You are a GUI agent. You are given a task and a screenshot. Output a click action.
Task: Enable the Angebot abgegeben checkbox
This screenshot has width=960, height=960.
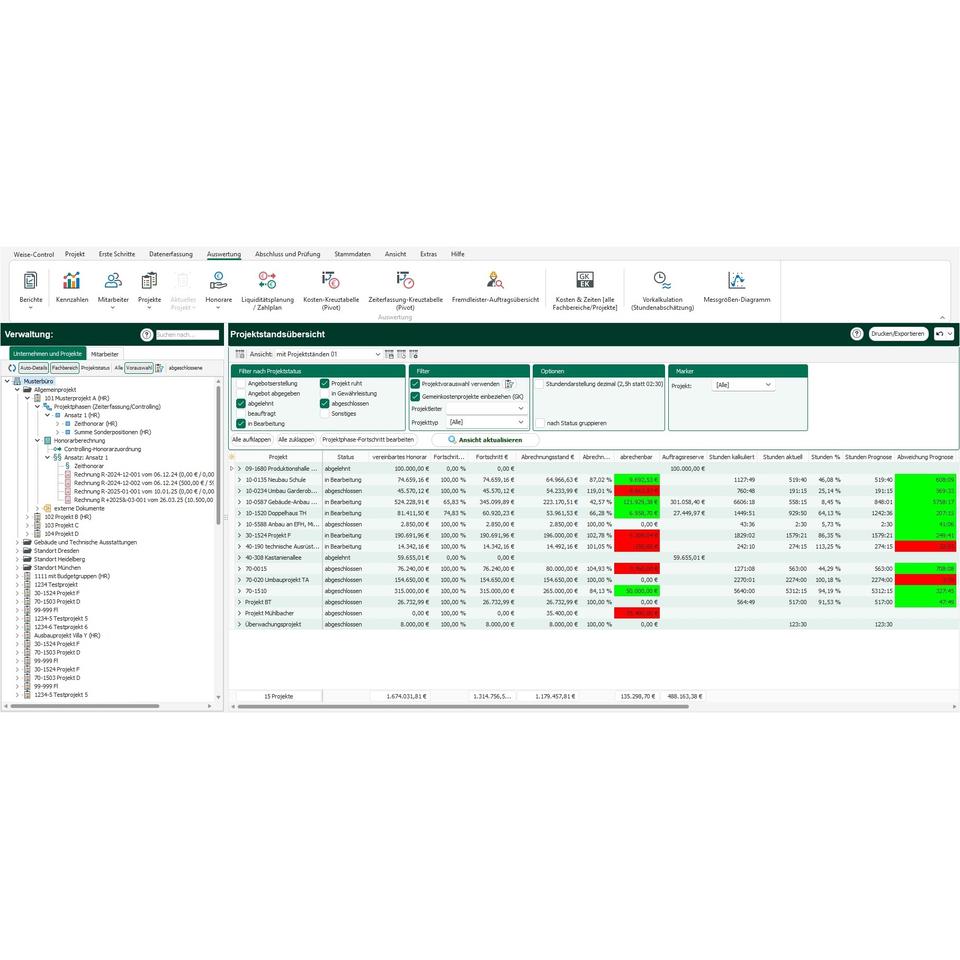(x=241, y=394)
